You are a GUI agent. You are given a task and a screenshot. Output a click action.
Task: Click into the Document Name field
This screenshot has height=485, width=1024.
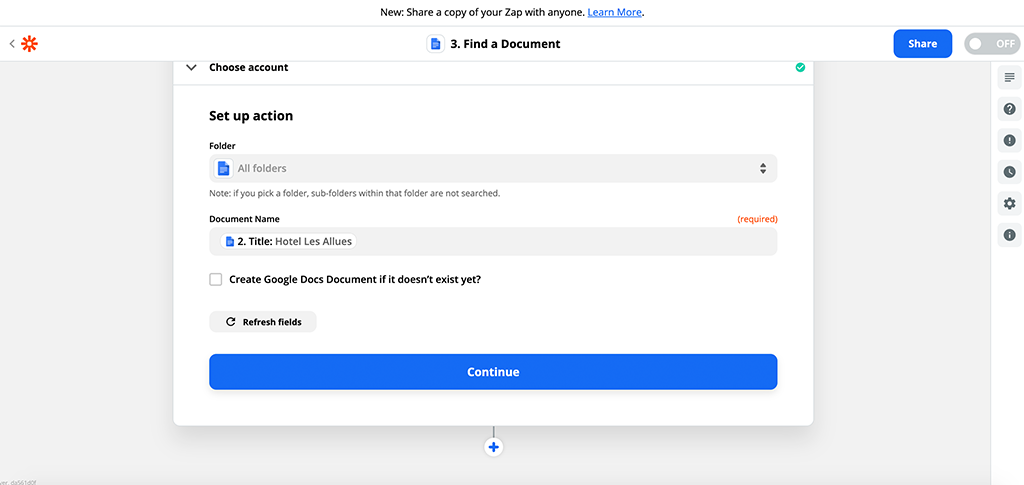(560, 241)
